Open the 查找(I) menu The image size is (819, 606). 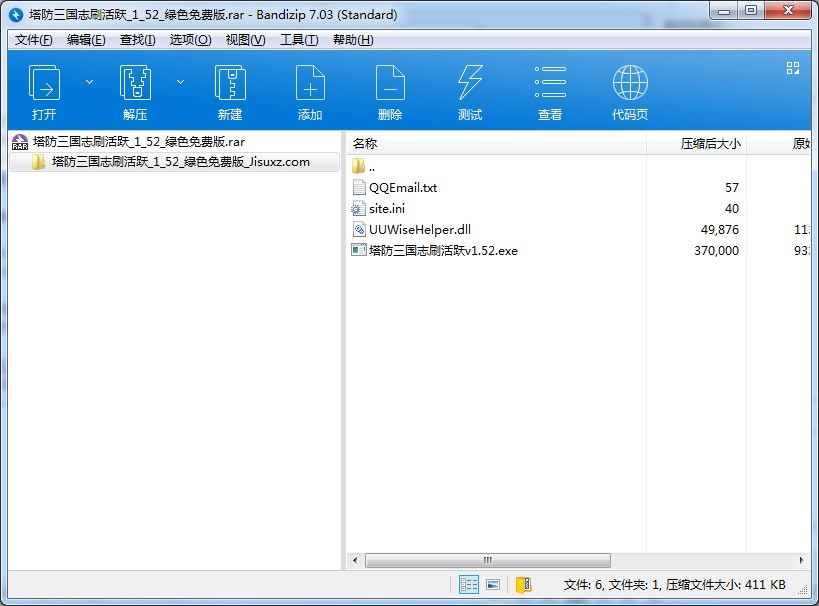(x=137, y=40)
